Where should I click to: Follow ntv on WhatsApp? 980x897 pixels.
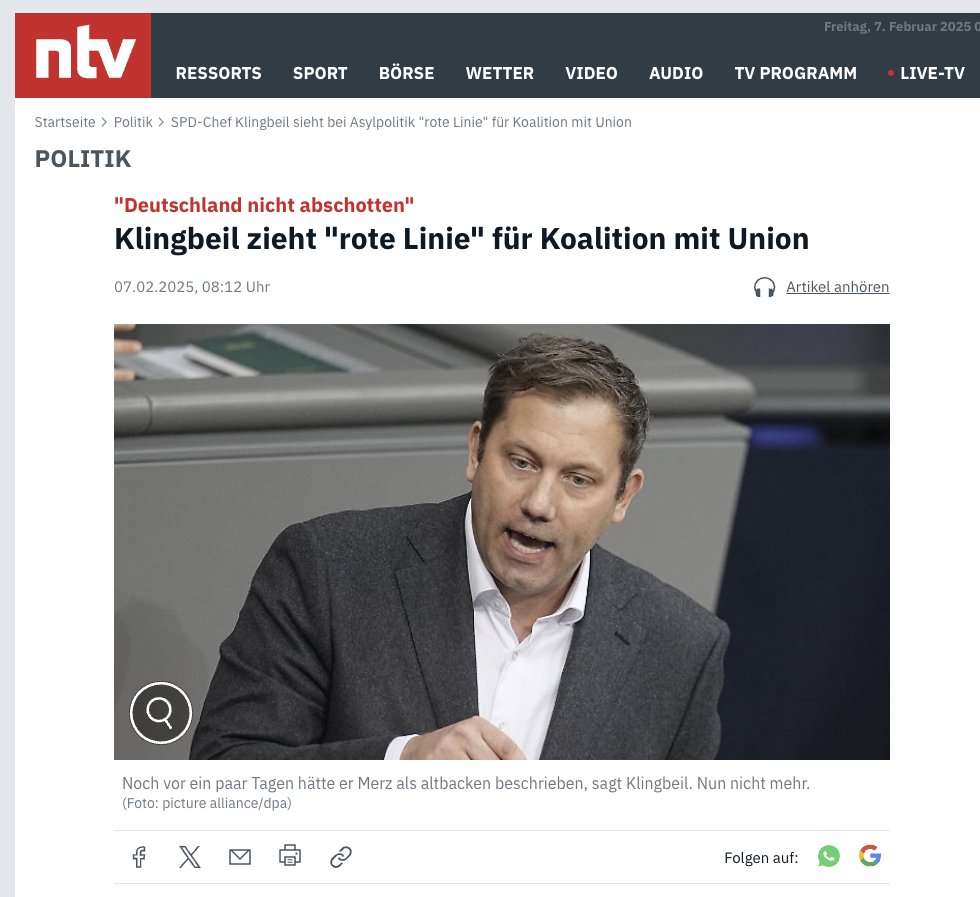tap(829, 856)
